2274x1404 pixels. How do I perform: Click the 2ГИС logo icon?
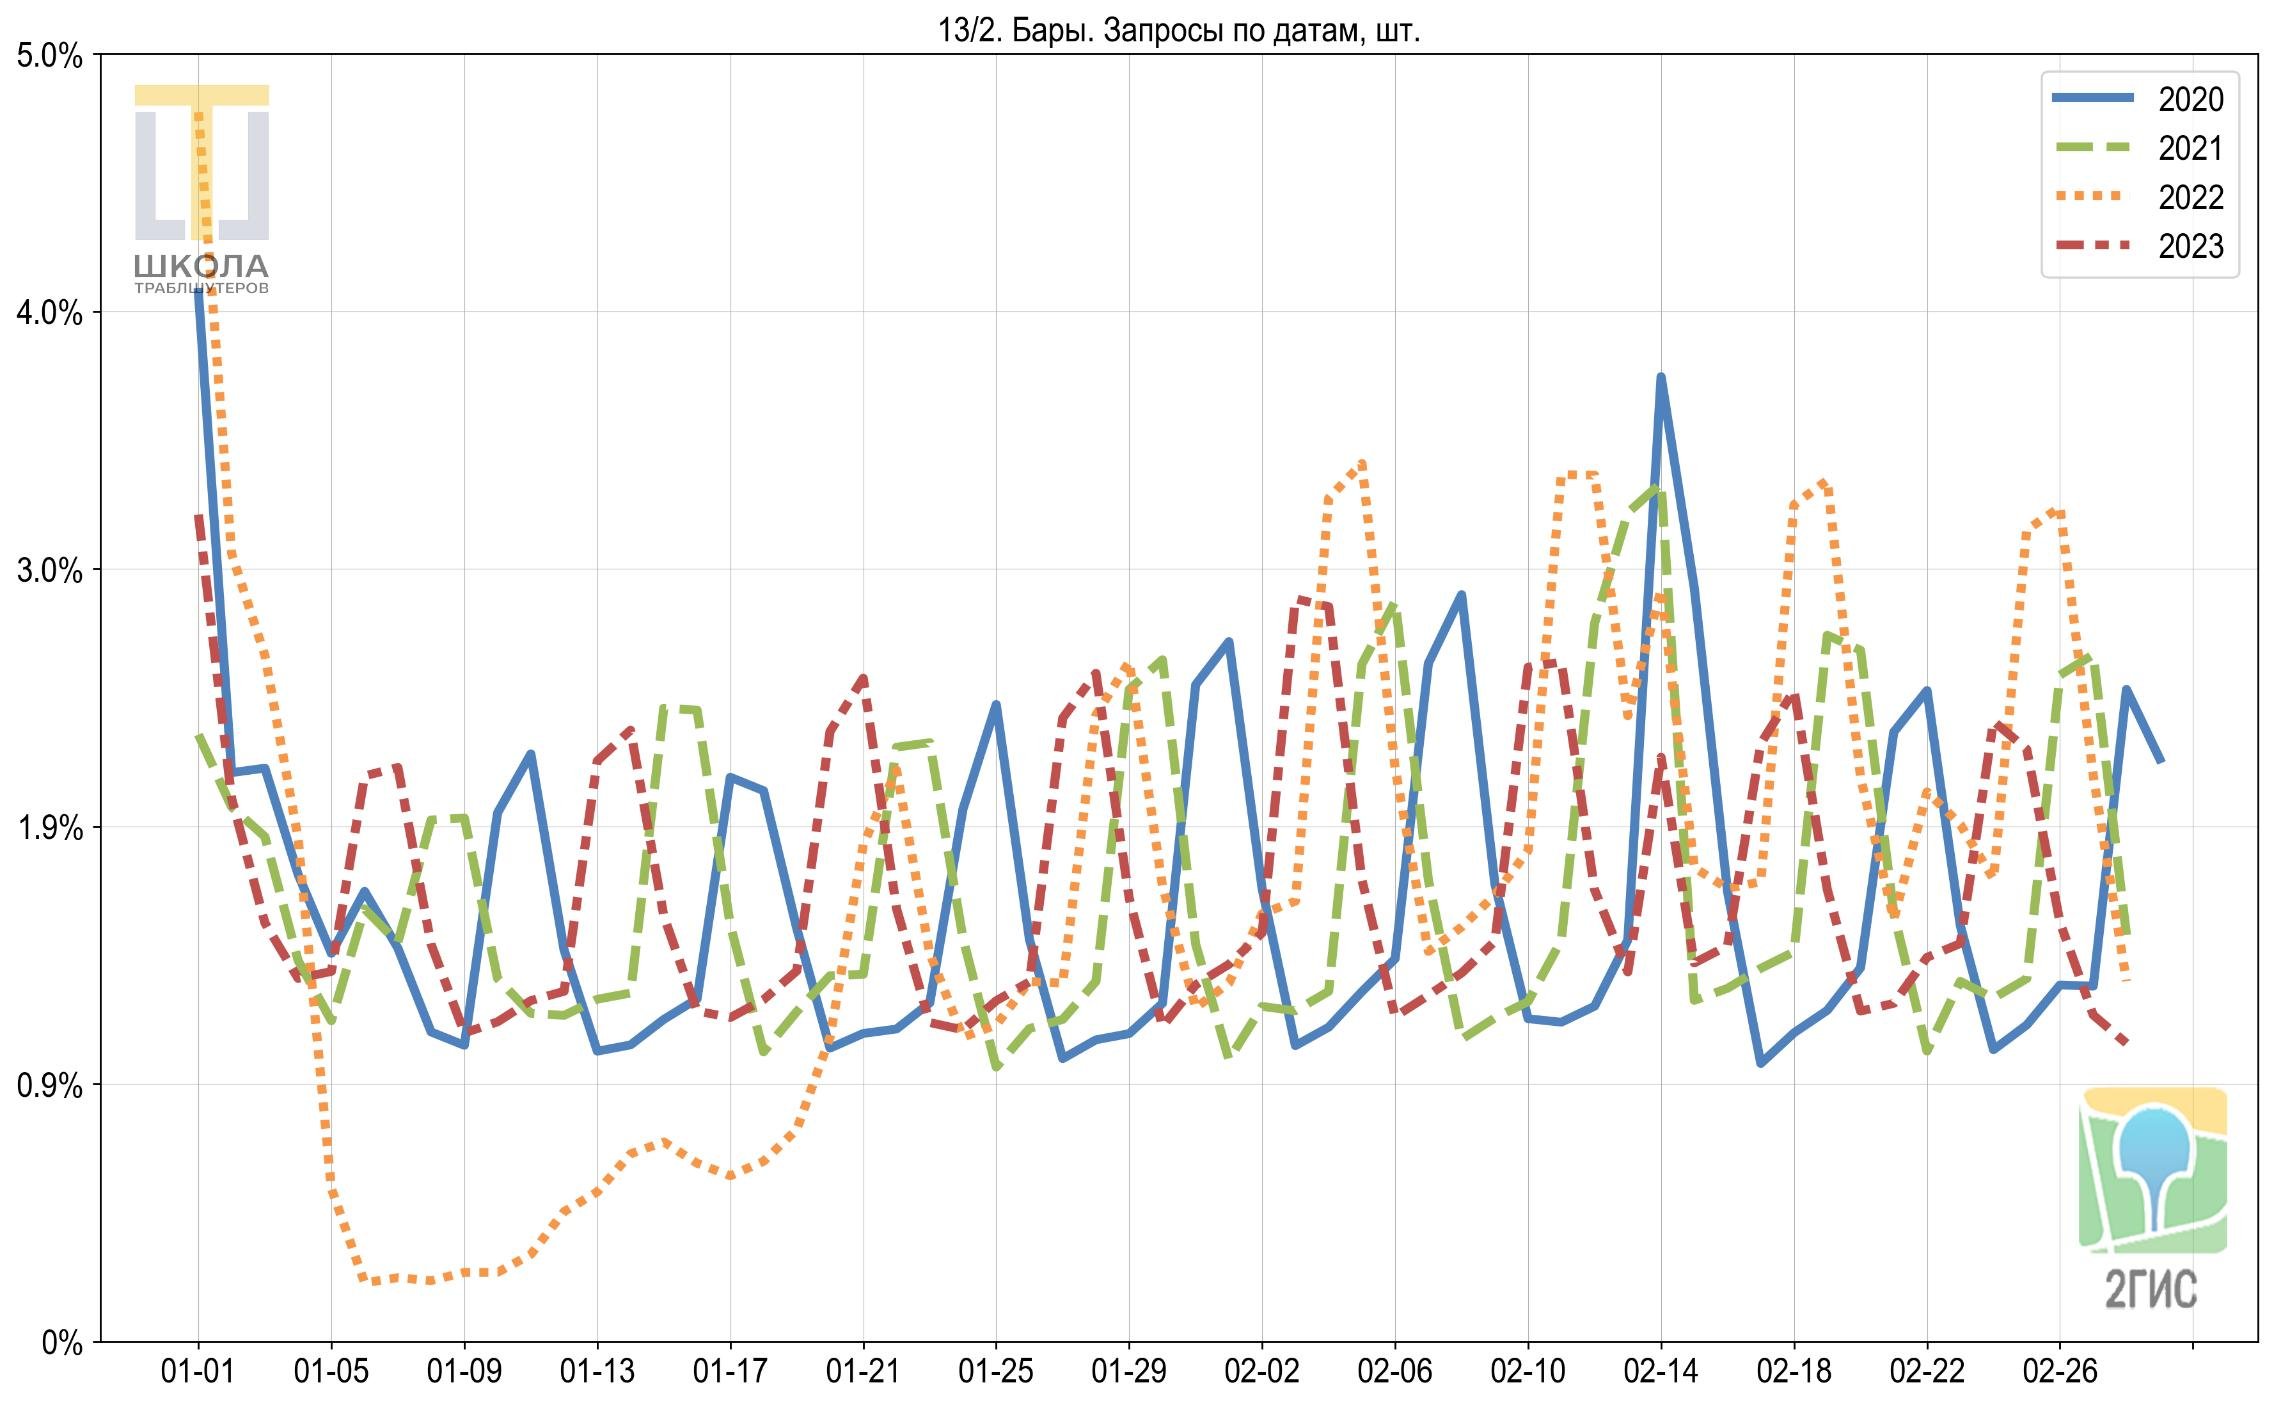2152,1199
